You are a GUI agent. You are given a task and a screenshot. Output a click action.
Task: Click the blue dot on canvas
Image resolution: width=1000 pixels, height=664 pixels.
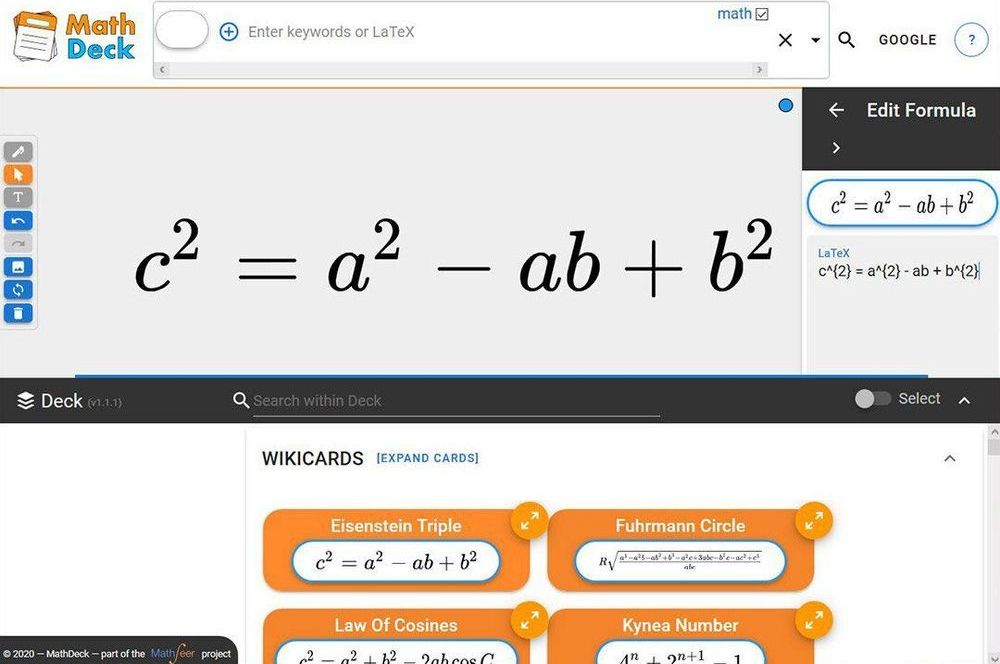pyautogui.click(x=785, y=105)
